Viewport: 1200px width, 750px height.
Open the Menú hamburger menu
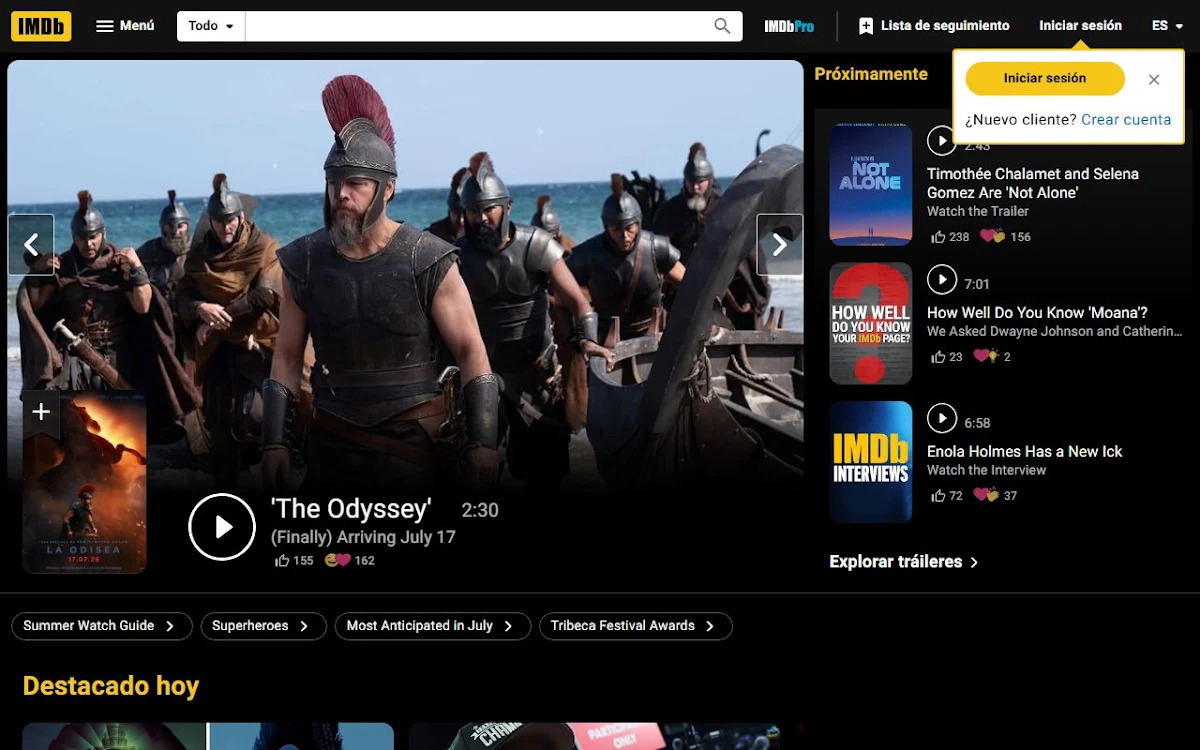[x=125, y=26]
